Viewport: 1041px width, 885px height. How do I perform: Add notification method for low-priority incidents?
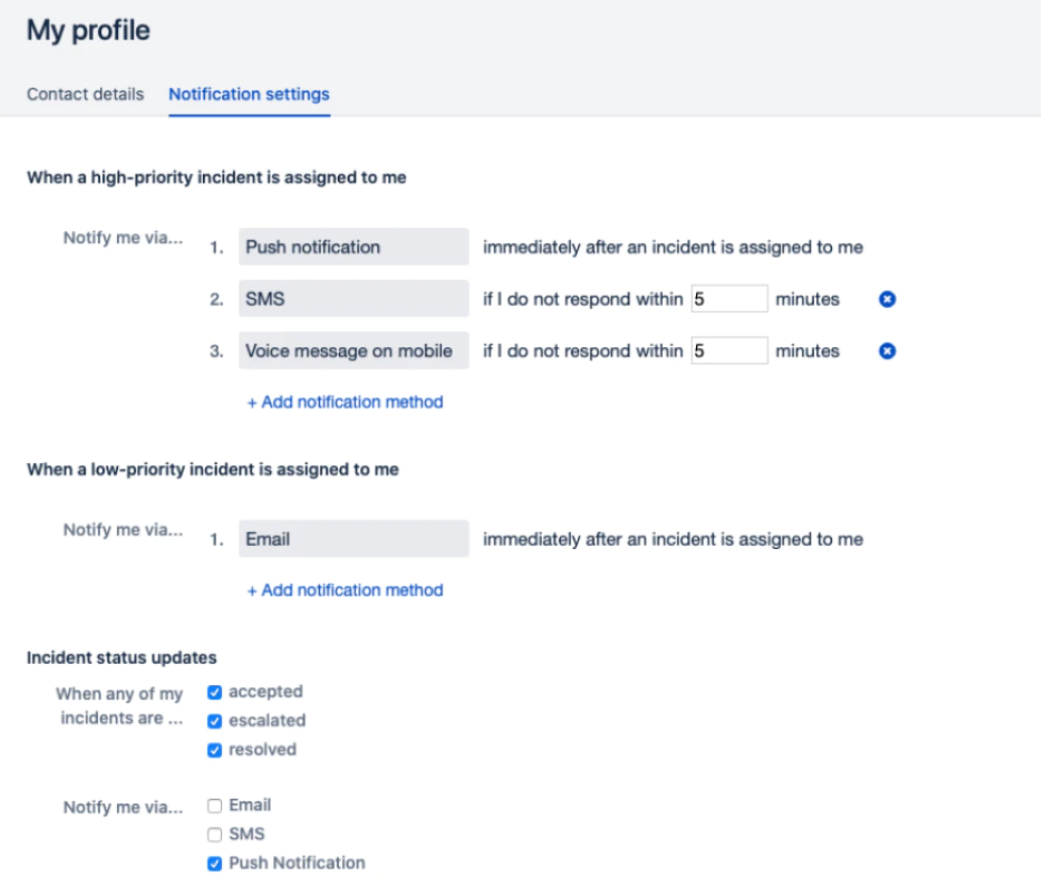(345, 590)
